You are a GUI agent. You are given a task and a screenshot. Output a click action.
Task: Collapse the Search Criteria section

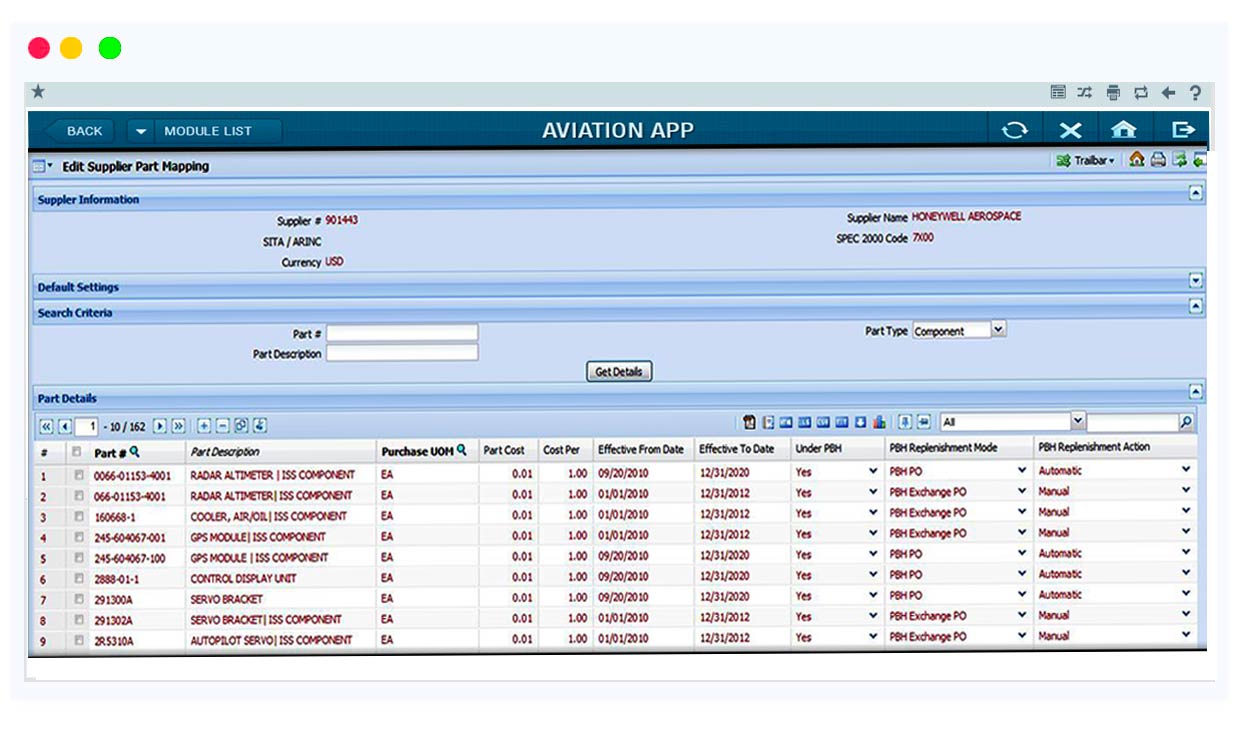click(1195, 307)
